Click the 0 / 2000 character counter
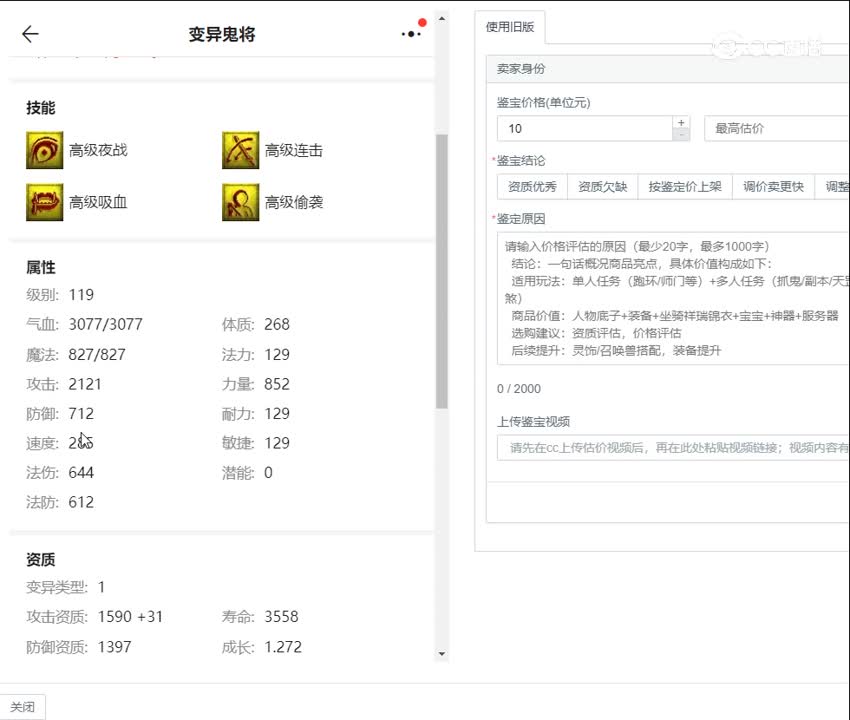This screenshot has height=720, width=850. click(x=519, y=389)
